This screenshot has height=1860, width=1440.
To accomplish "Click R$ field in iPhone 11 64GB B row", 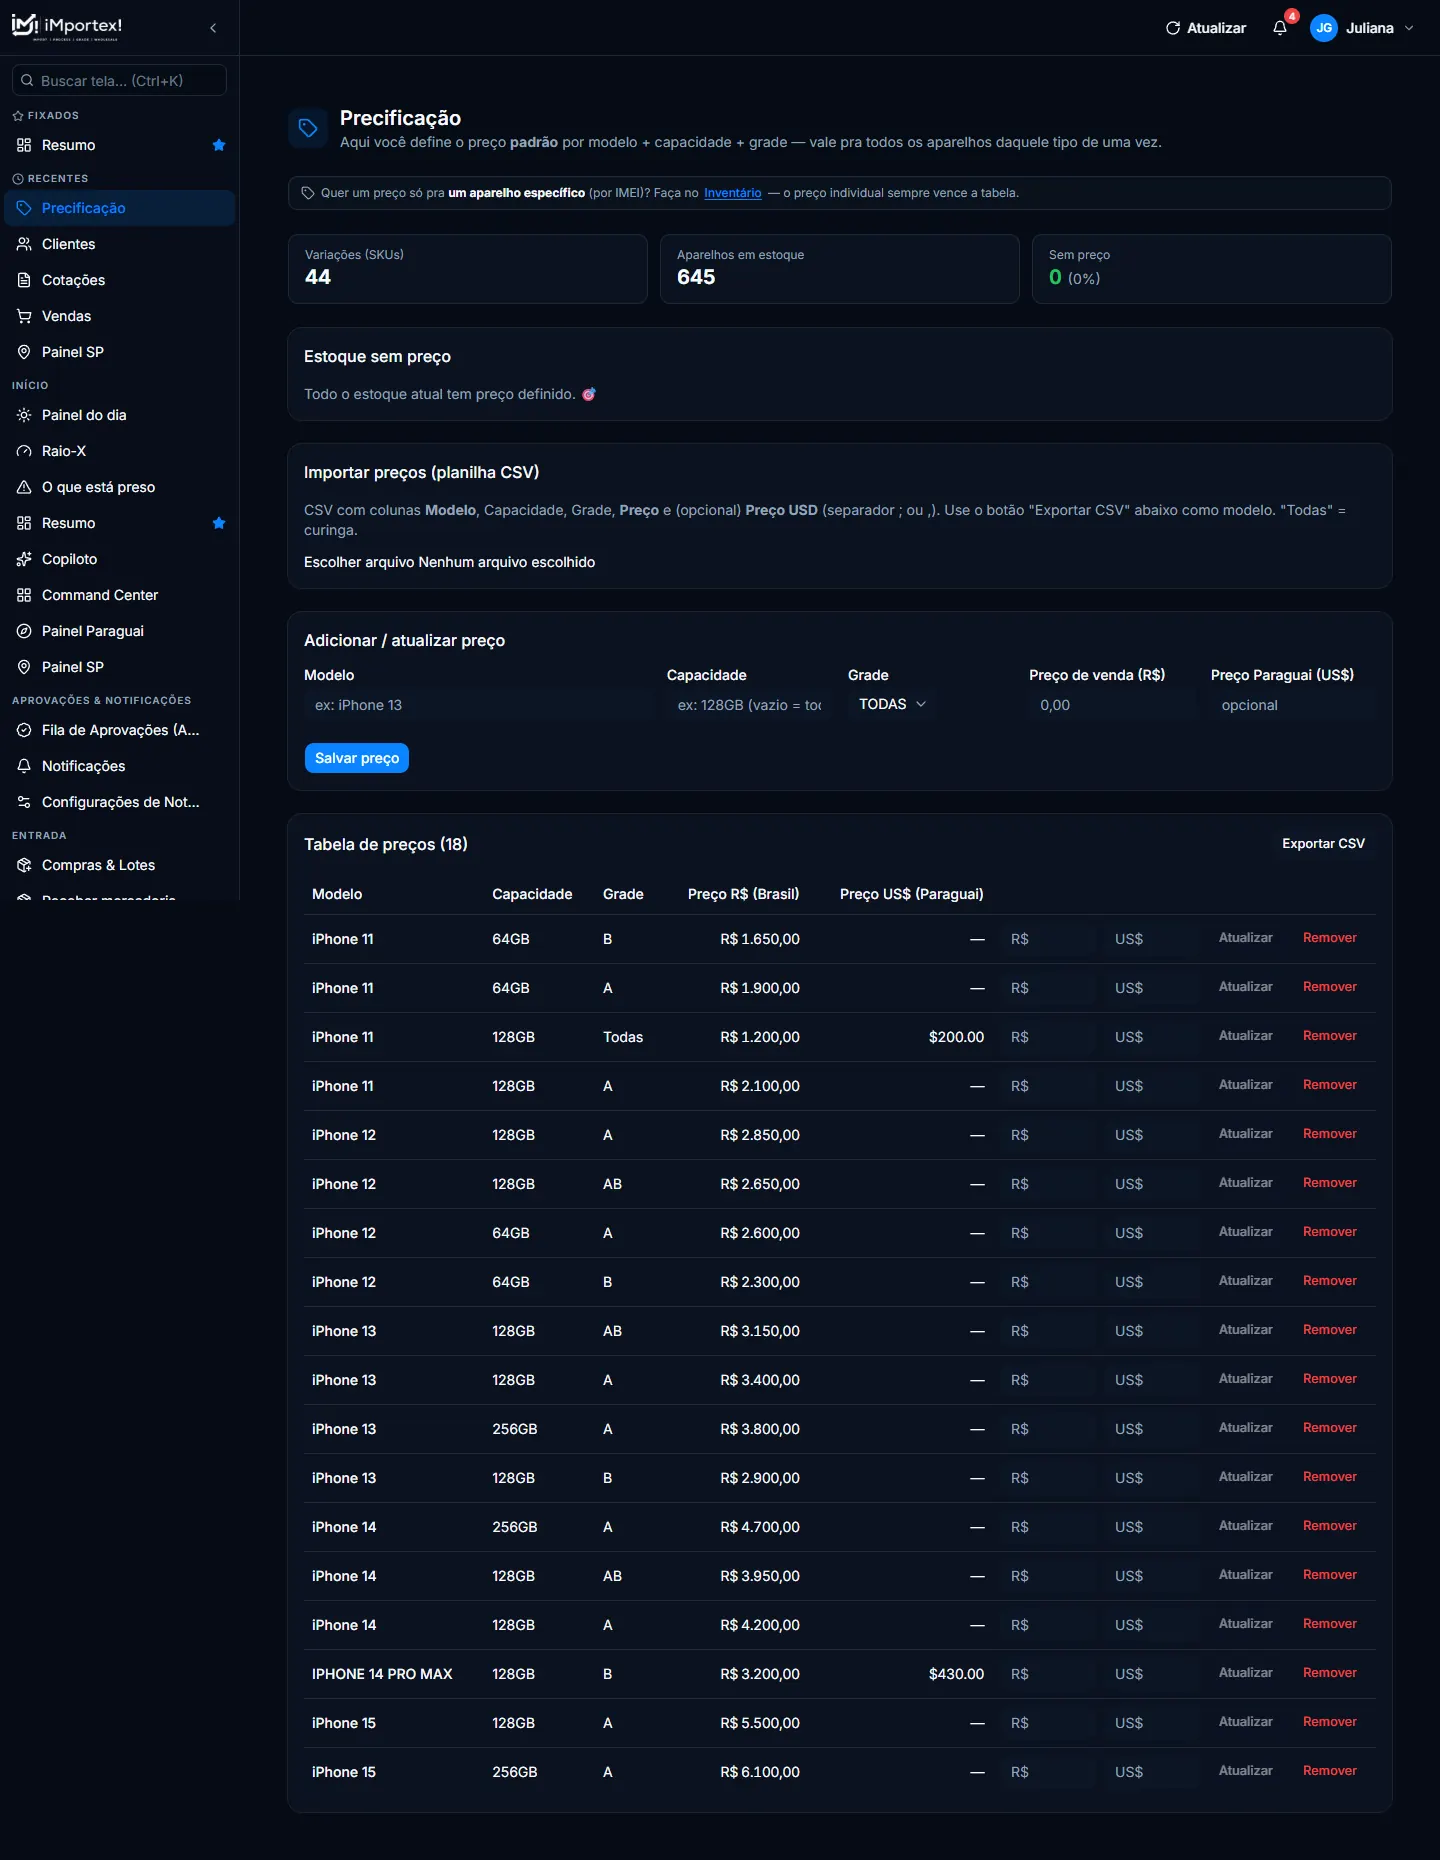I will coord(1048,939).
